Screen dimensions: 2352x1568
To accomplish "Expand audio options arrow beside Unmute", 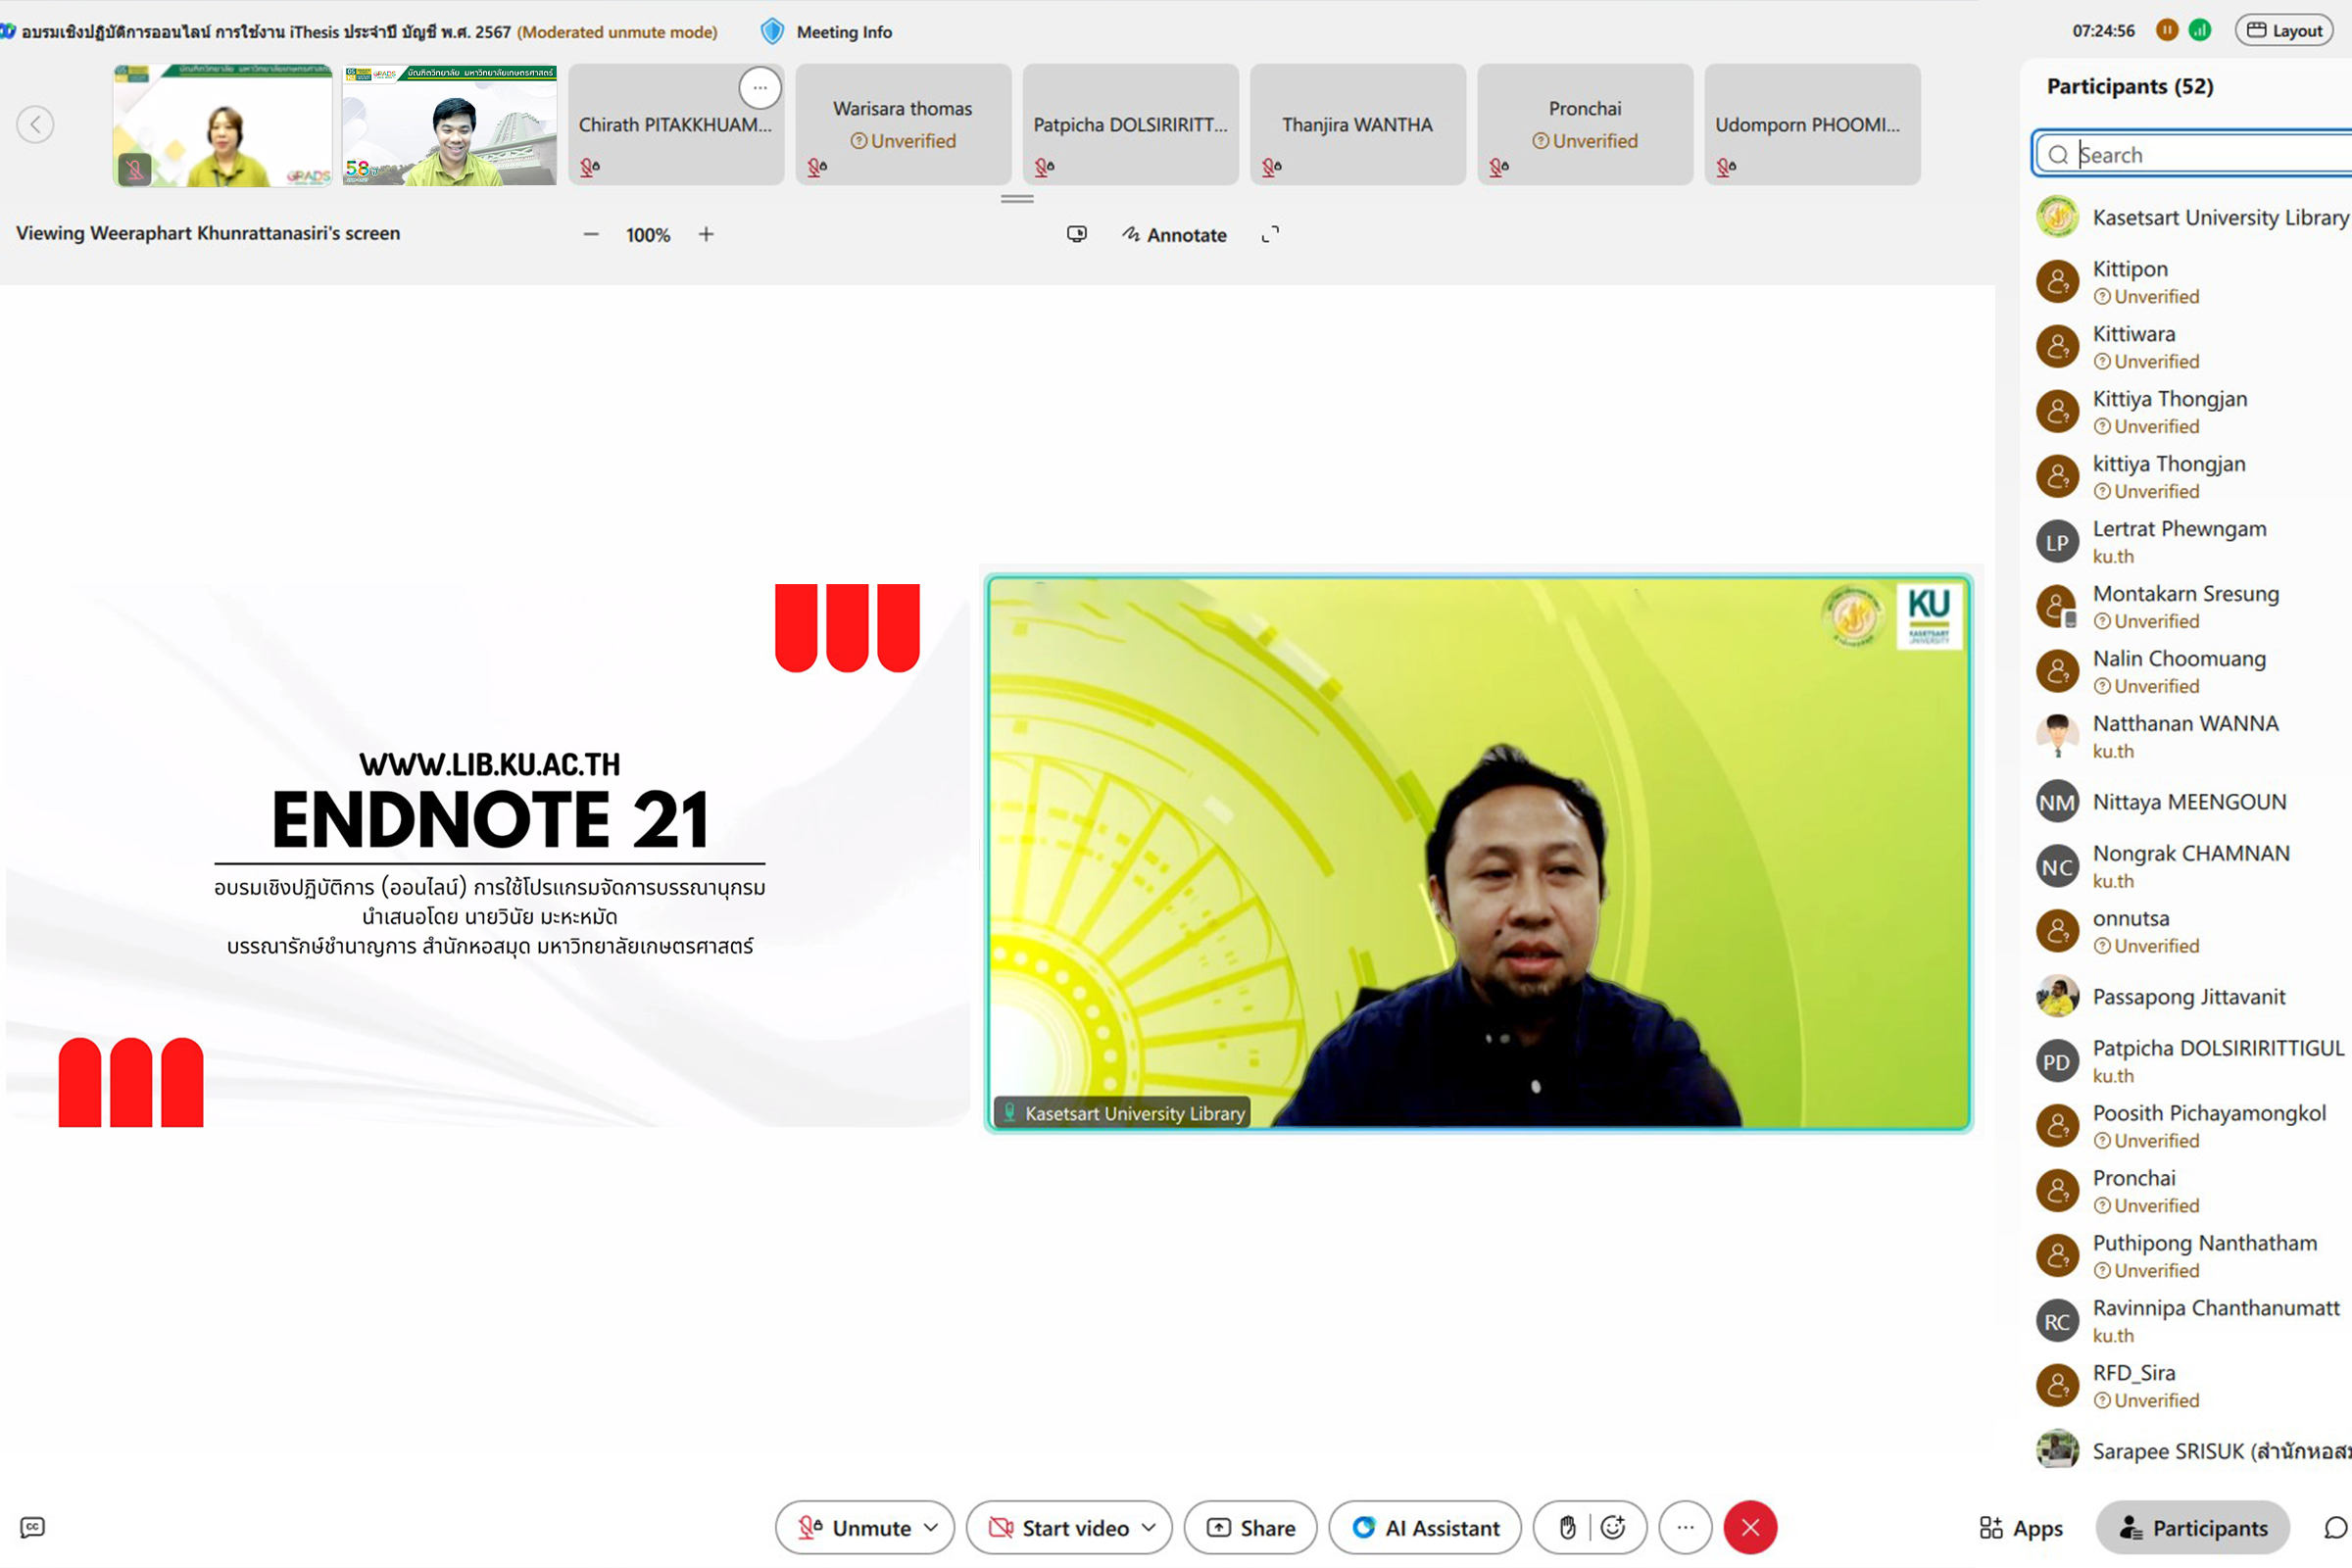I will (931, 1527).
